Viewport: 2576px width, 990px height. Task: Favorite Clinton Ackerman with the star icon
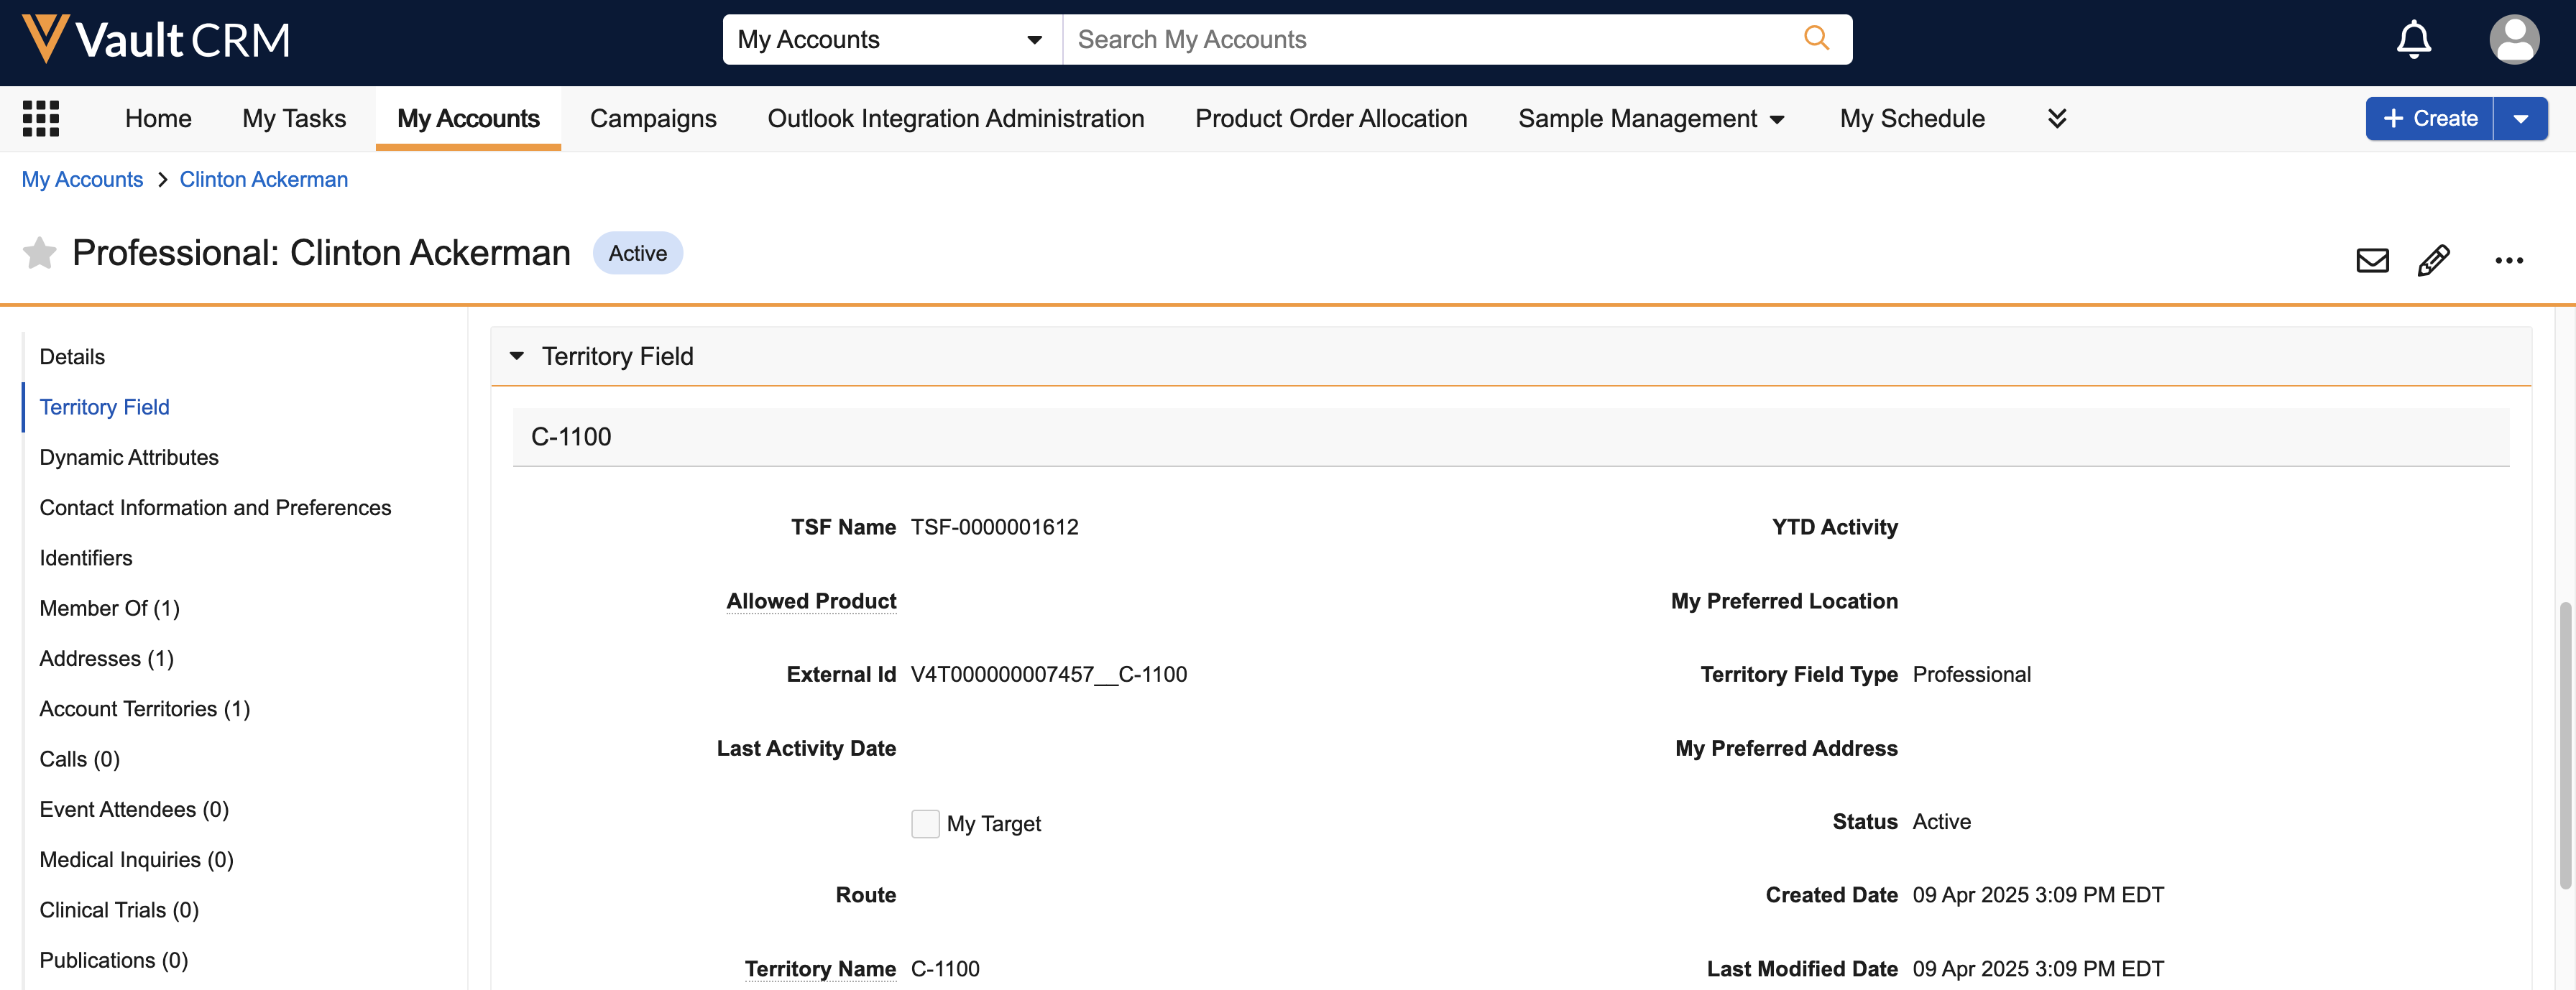[40, 253]
